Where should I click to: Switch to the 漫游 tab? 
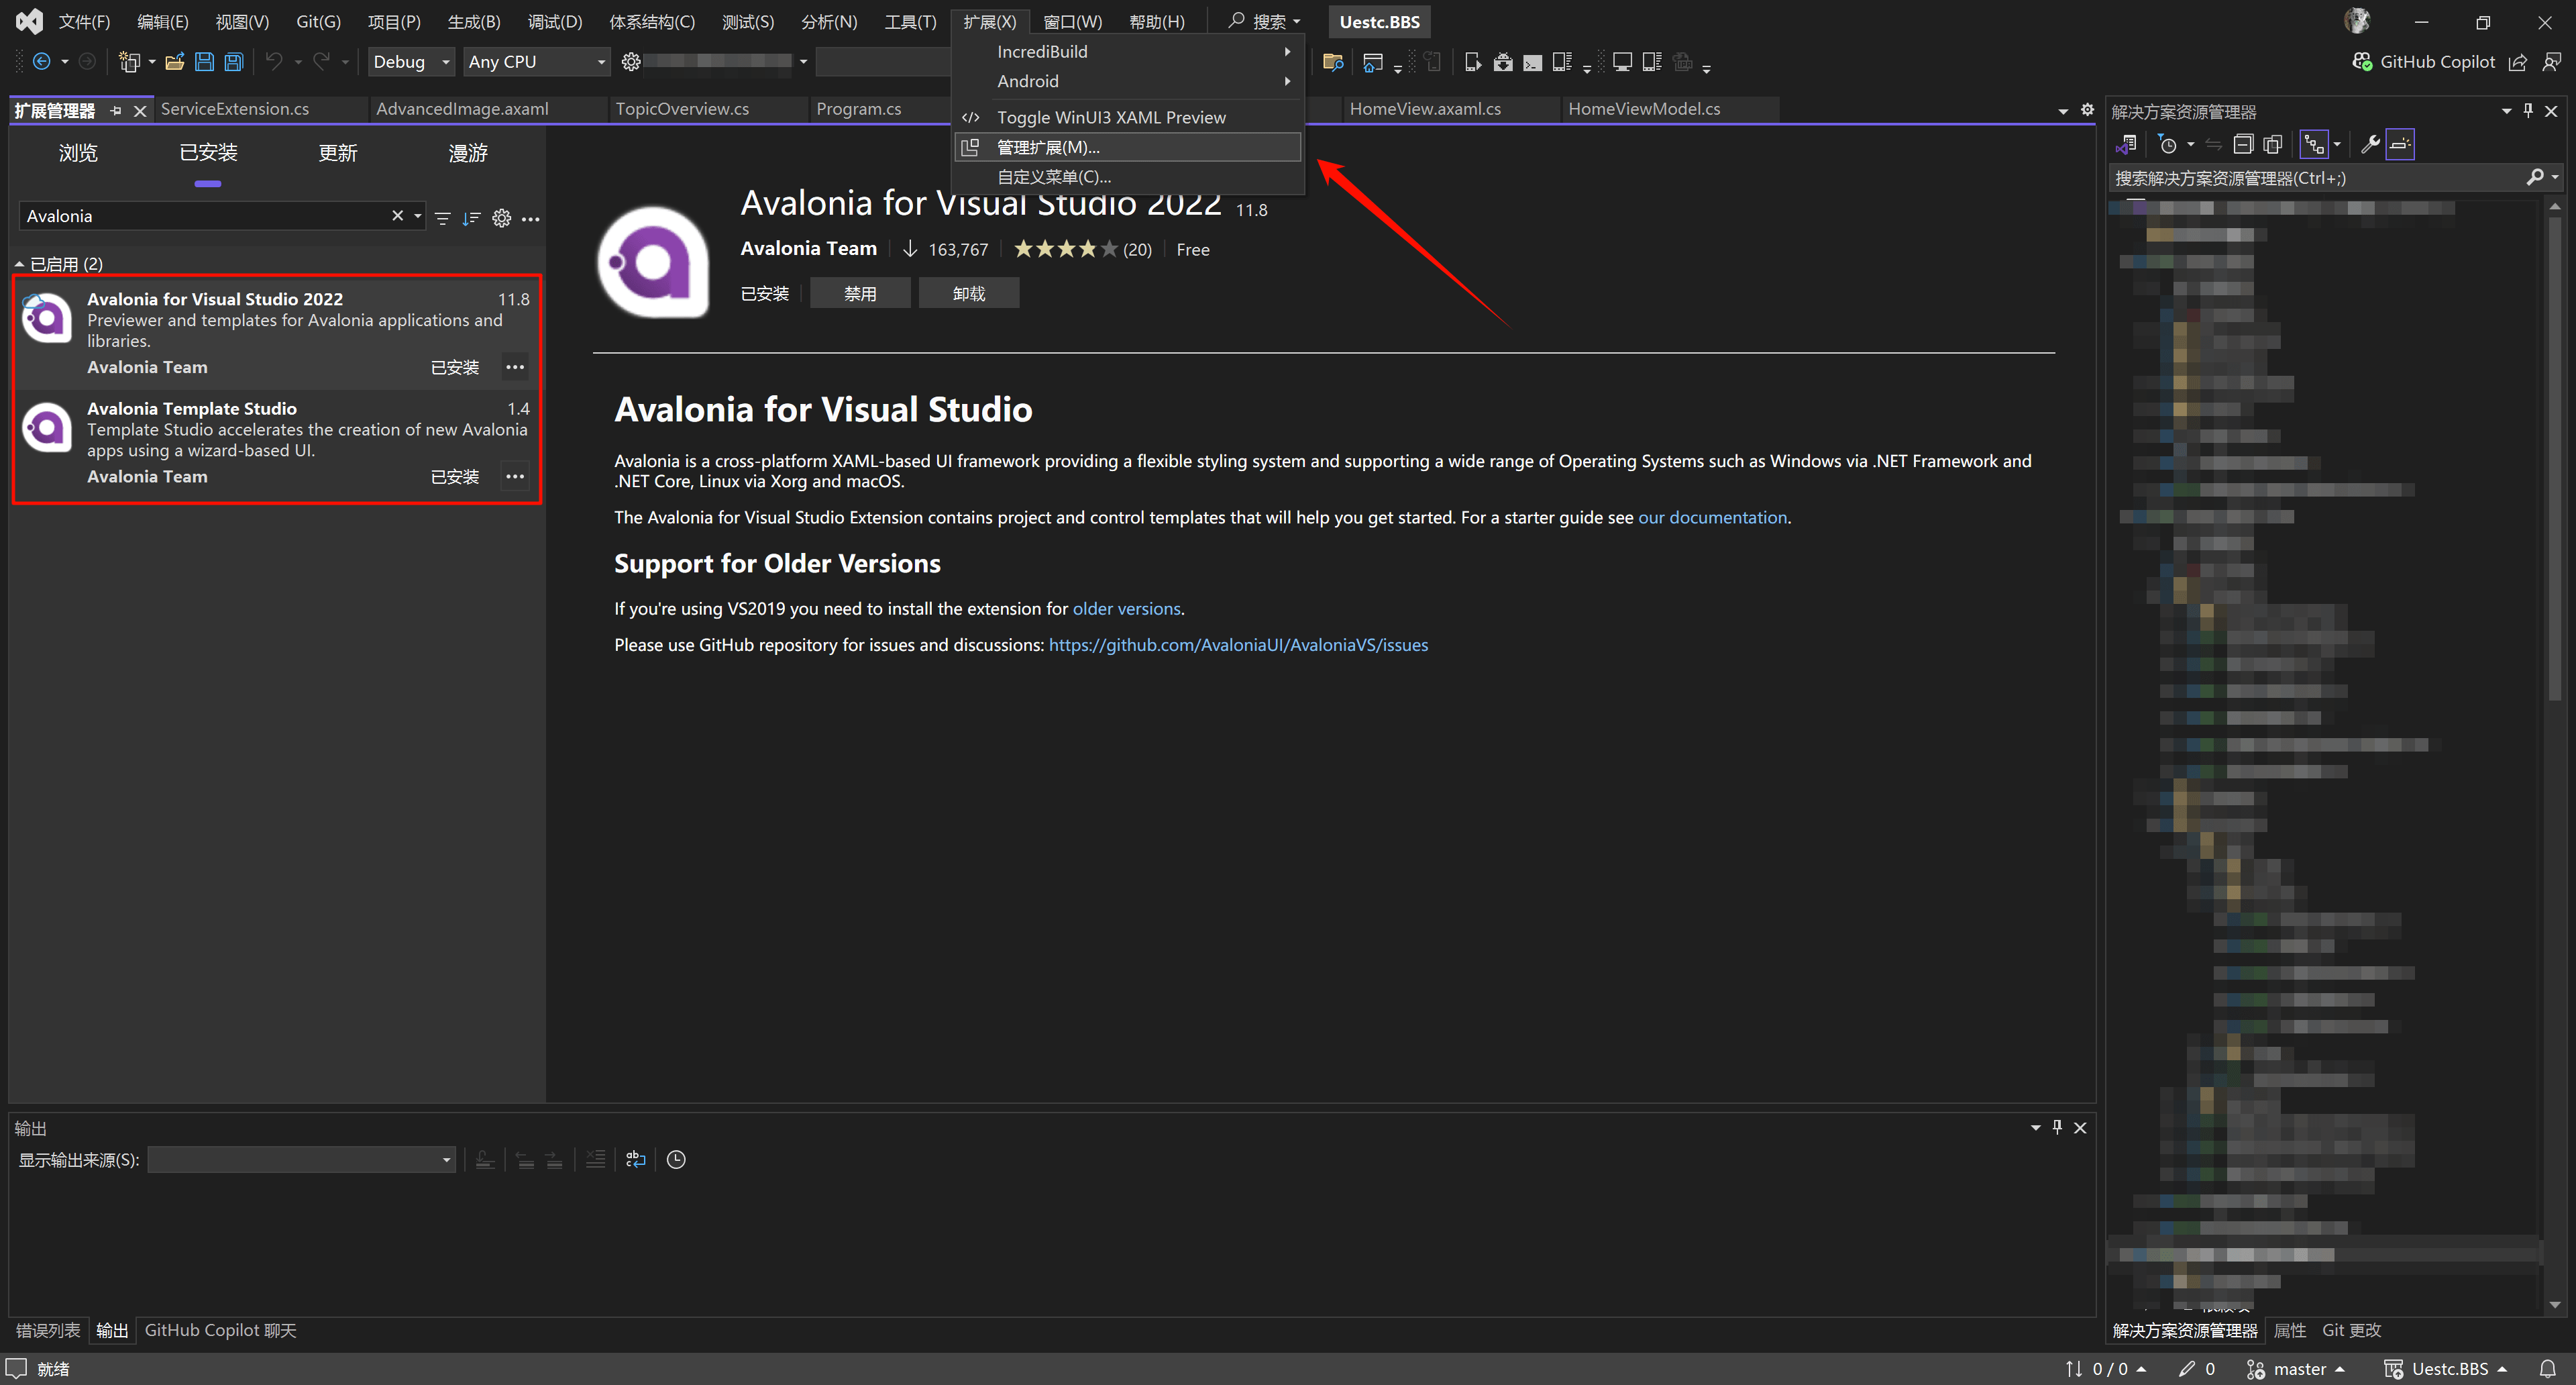point(468,153)
